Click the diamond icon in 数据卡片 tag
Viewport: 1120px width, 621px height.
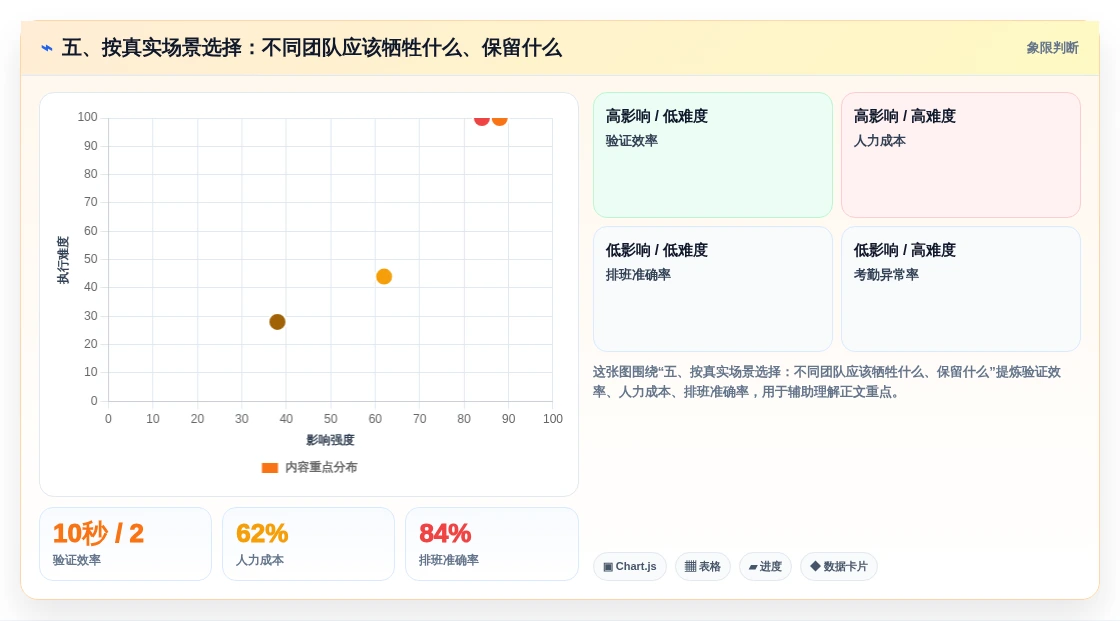pyautogui.click(x=815, y=566)
